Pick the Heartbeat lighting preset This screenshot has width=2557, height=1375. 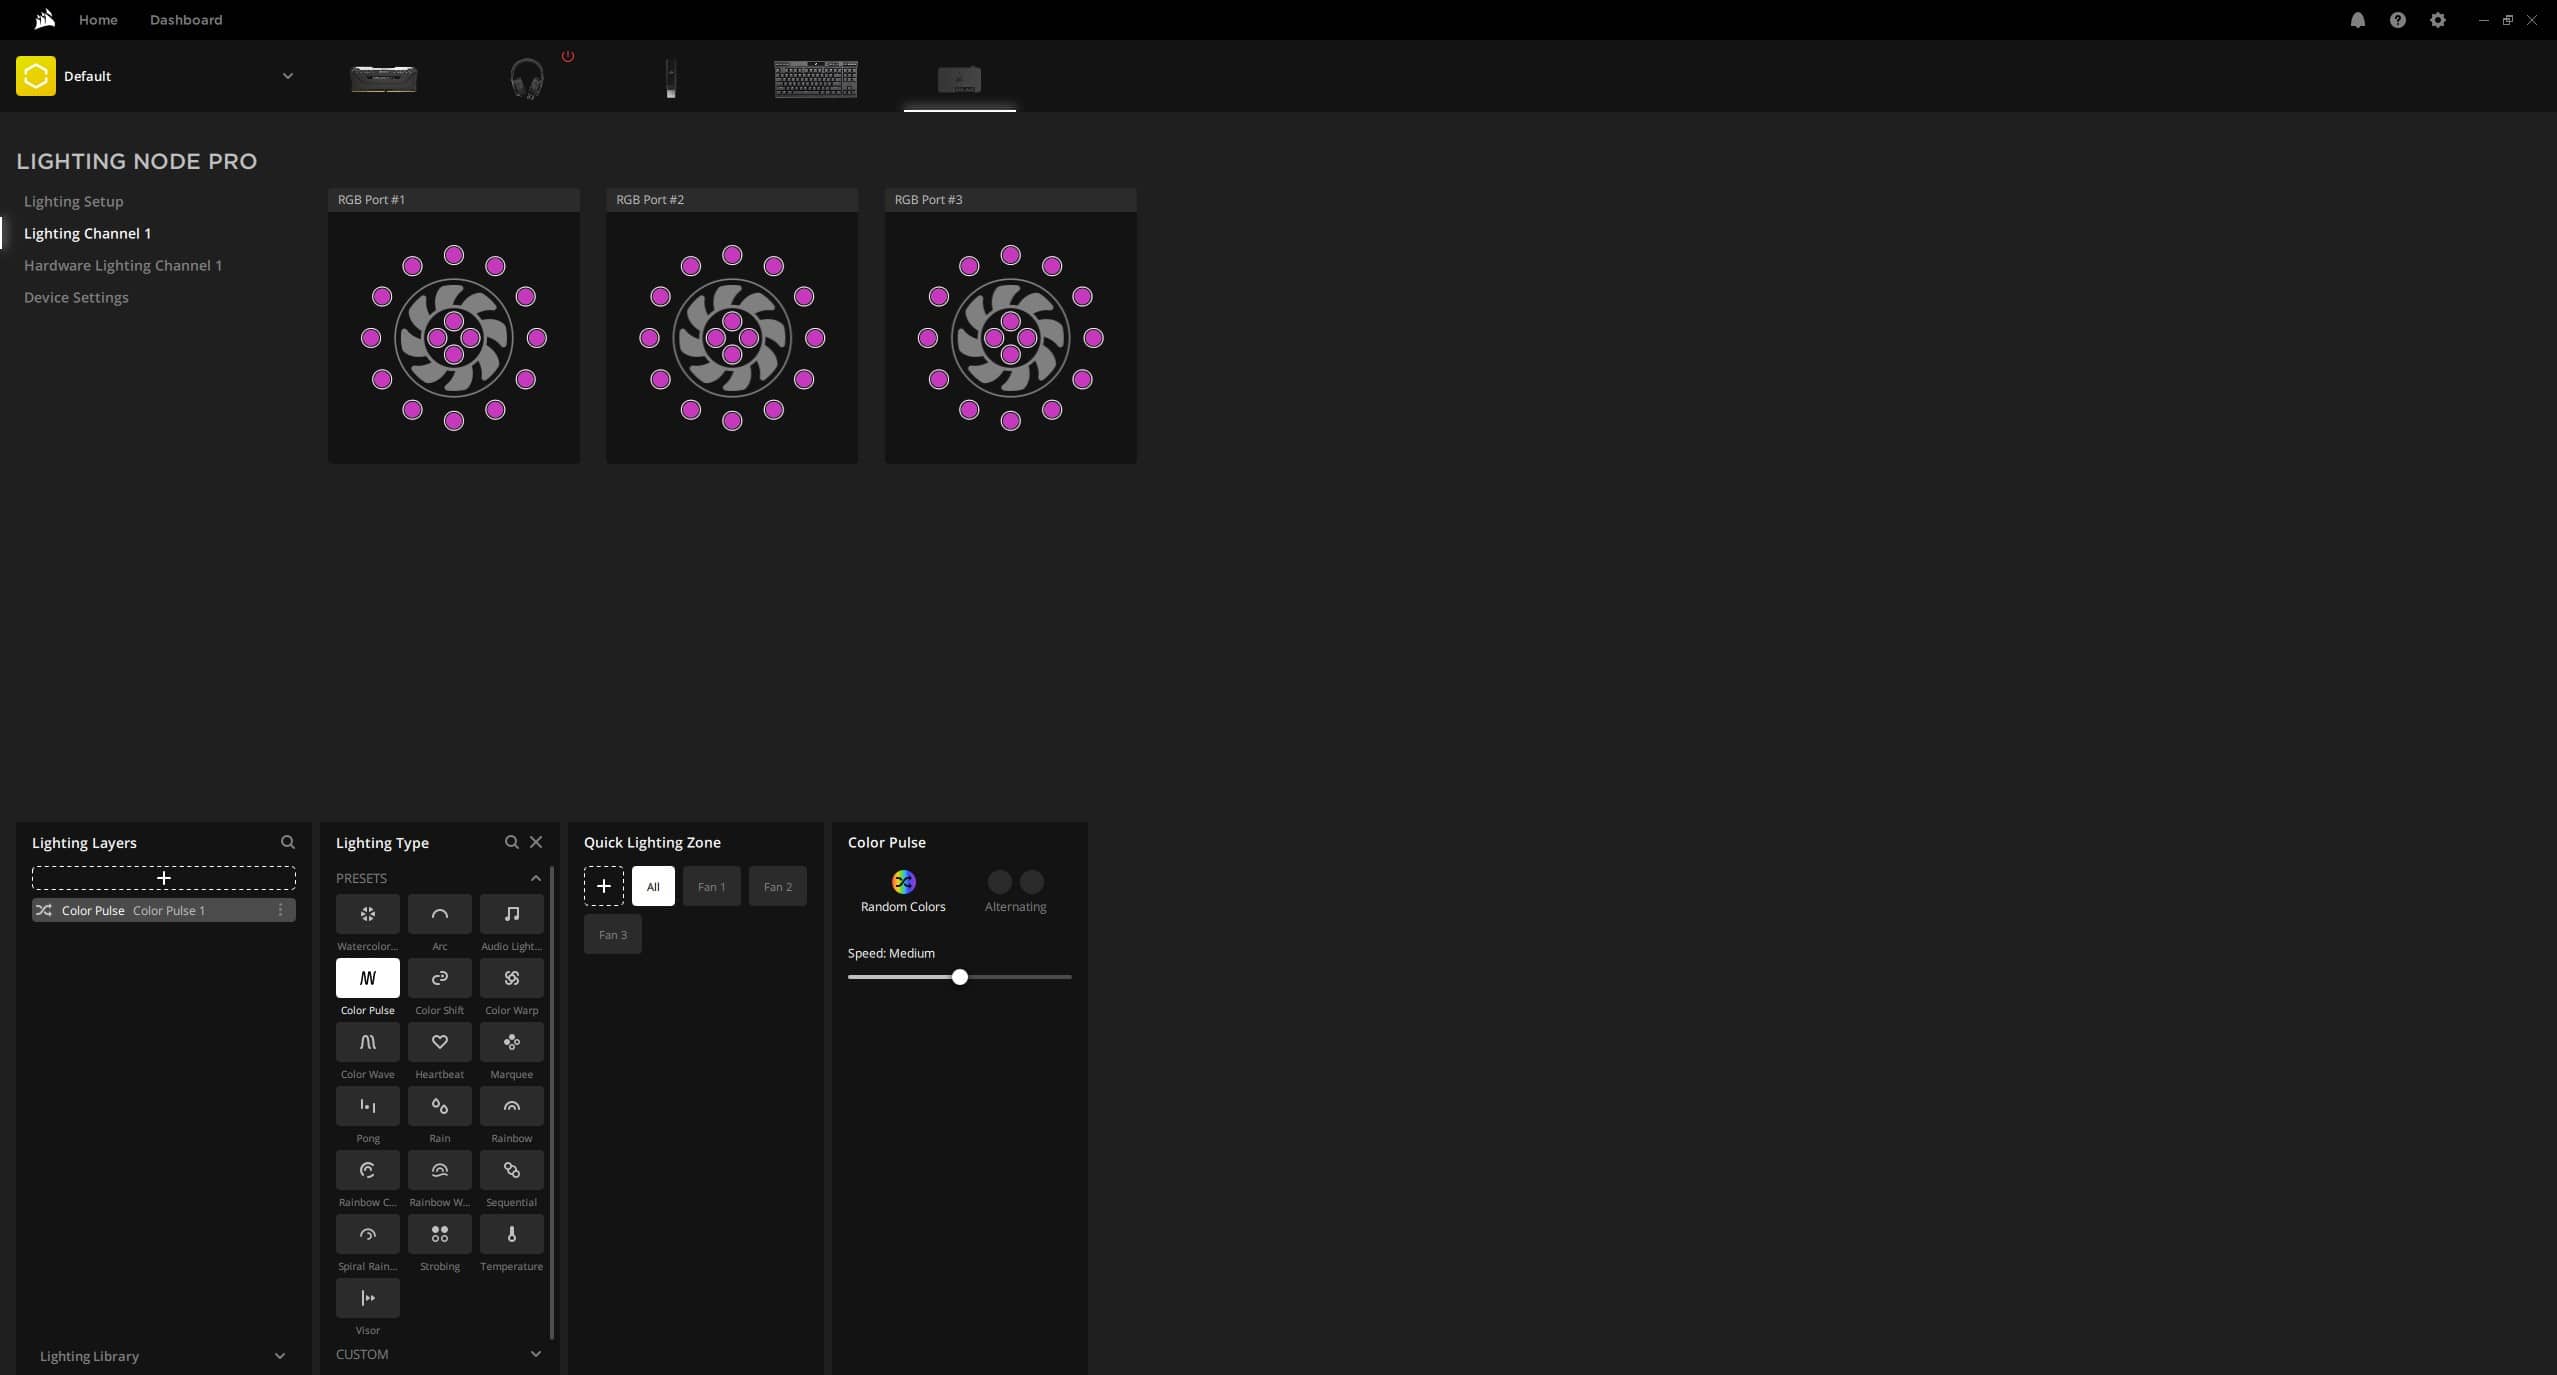tap(439, 1042)
